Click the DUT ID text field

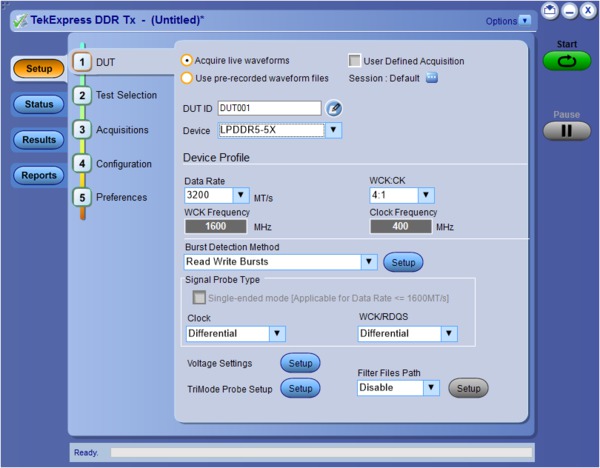pyautogui.click(x=268, y=109)
